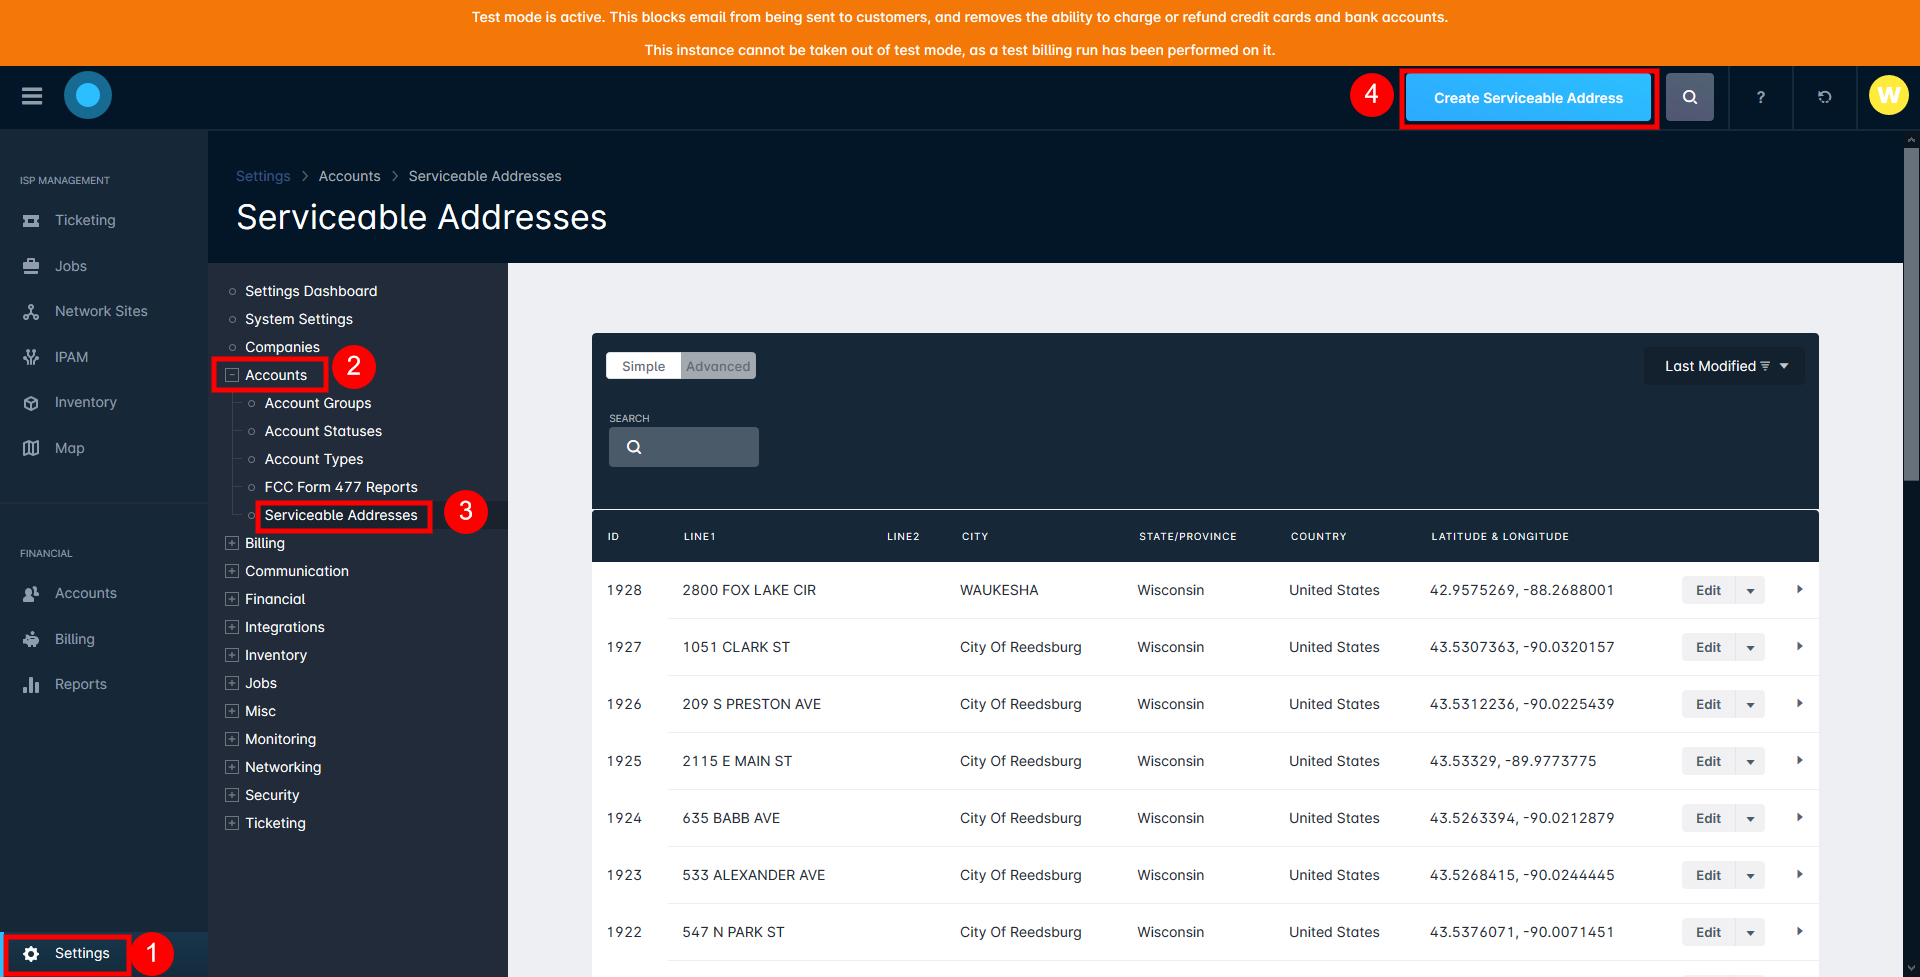Viewport: 1920px width, 977px height.
Task: Click the Create Serviceable Address button
Action: (x=1528, y=97)
